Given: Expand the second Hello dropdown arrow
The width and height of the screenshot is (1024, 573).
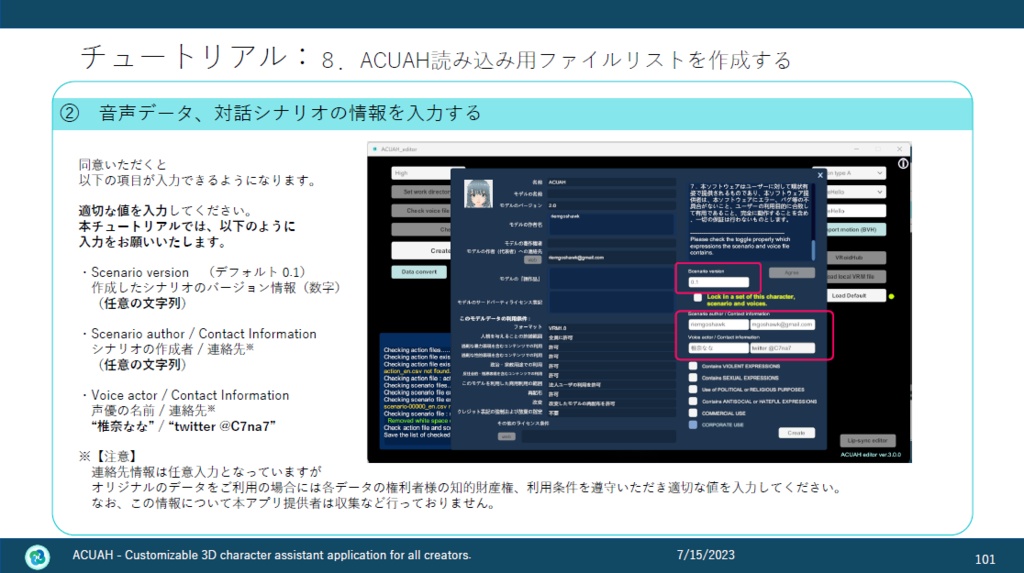Looking at the screenshot, I should [x=880, y=192].
